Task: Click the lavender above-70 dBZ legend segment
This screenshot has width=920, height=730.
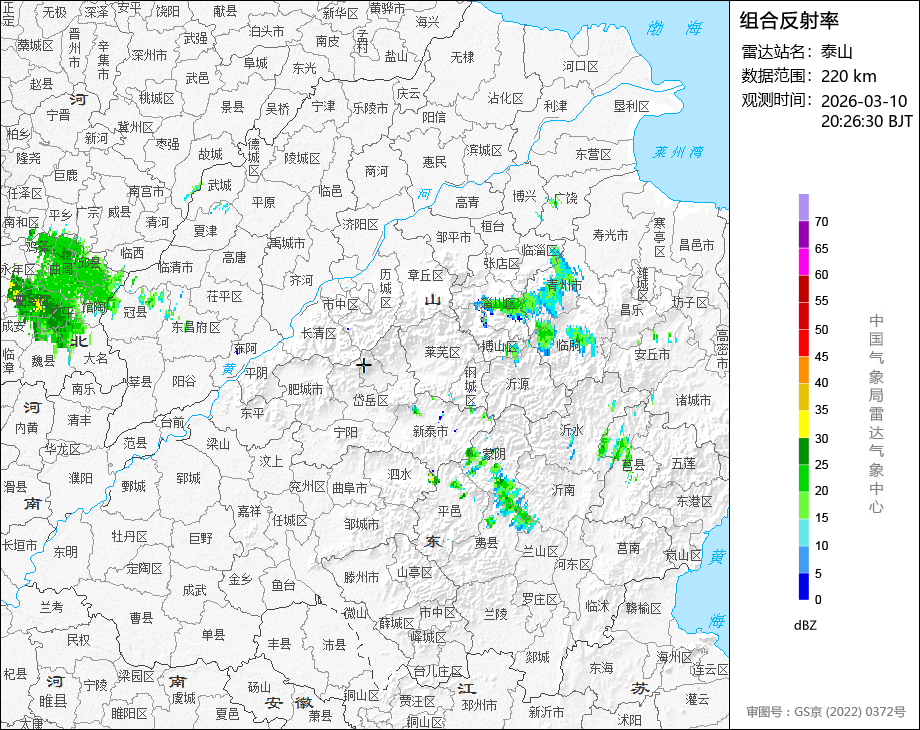Action: click(804, 207)
